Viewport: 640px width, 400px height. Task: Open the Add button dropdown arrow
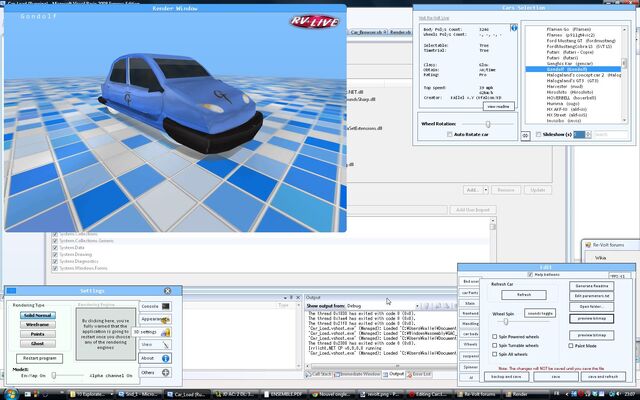486,190
